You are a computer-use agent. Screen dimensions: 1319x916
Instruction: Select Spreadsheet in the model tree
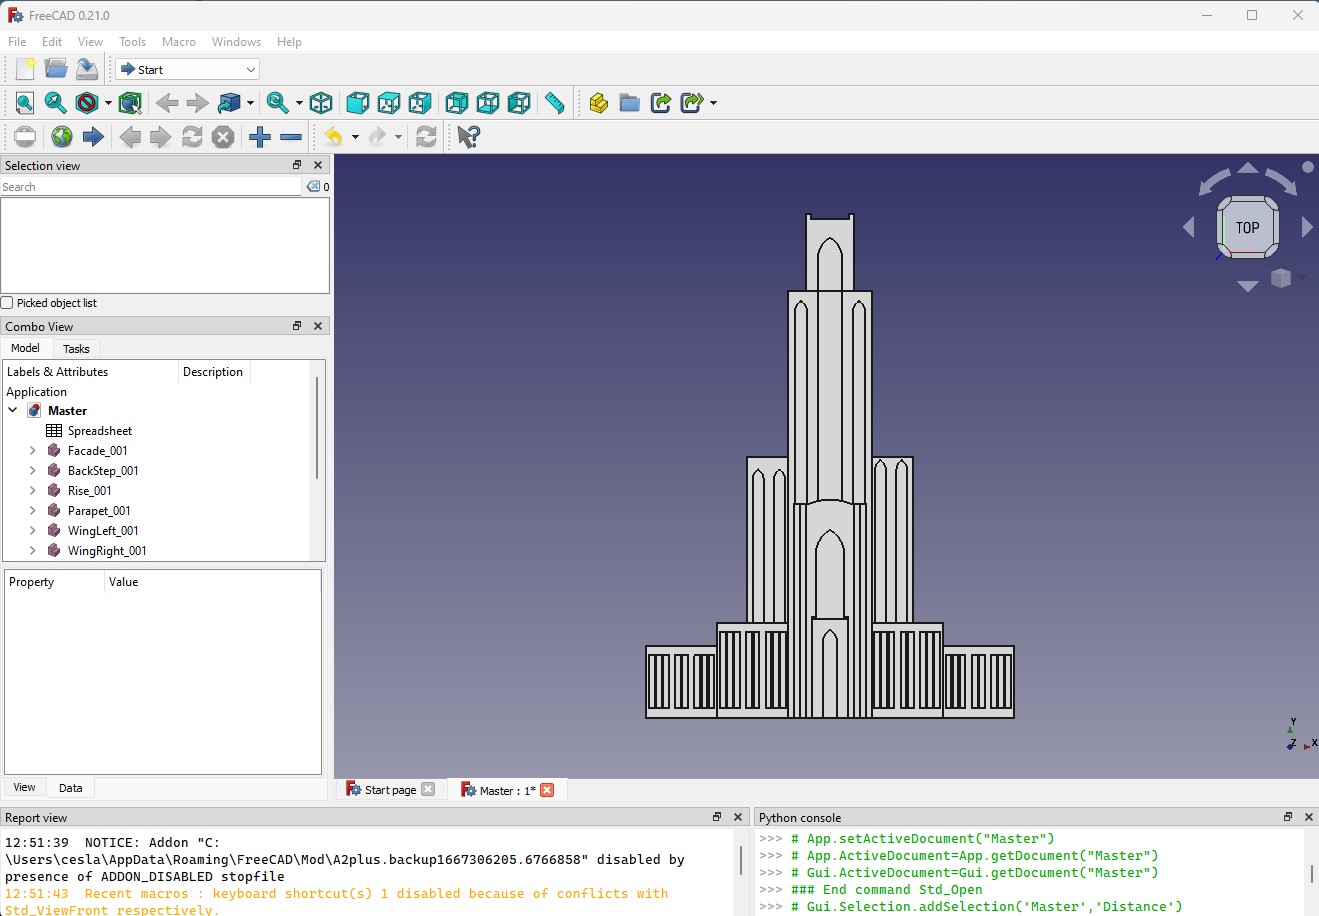[x=100, y=431]
